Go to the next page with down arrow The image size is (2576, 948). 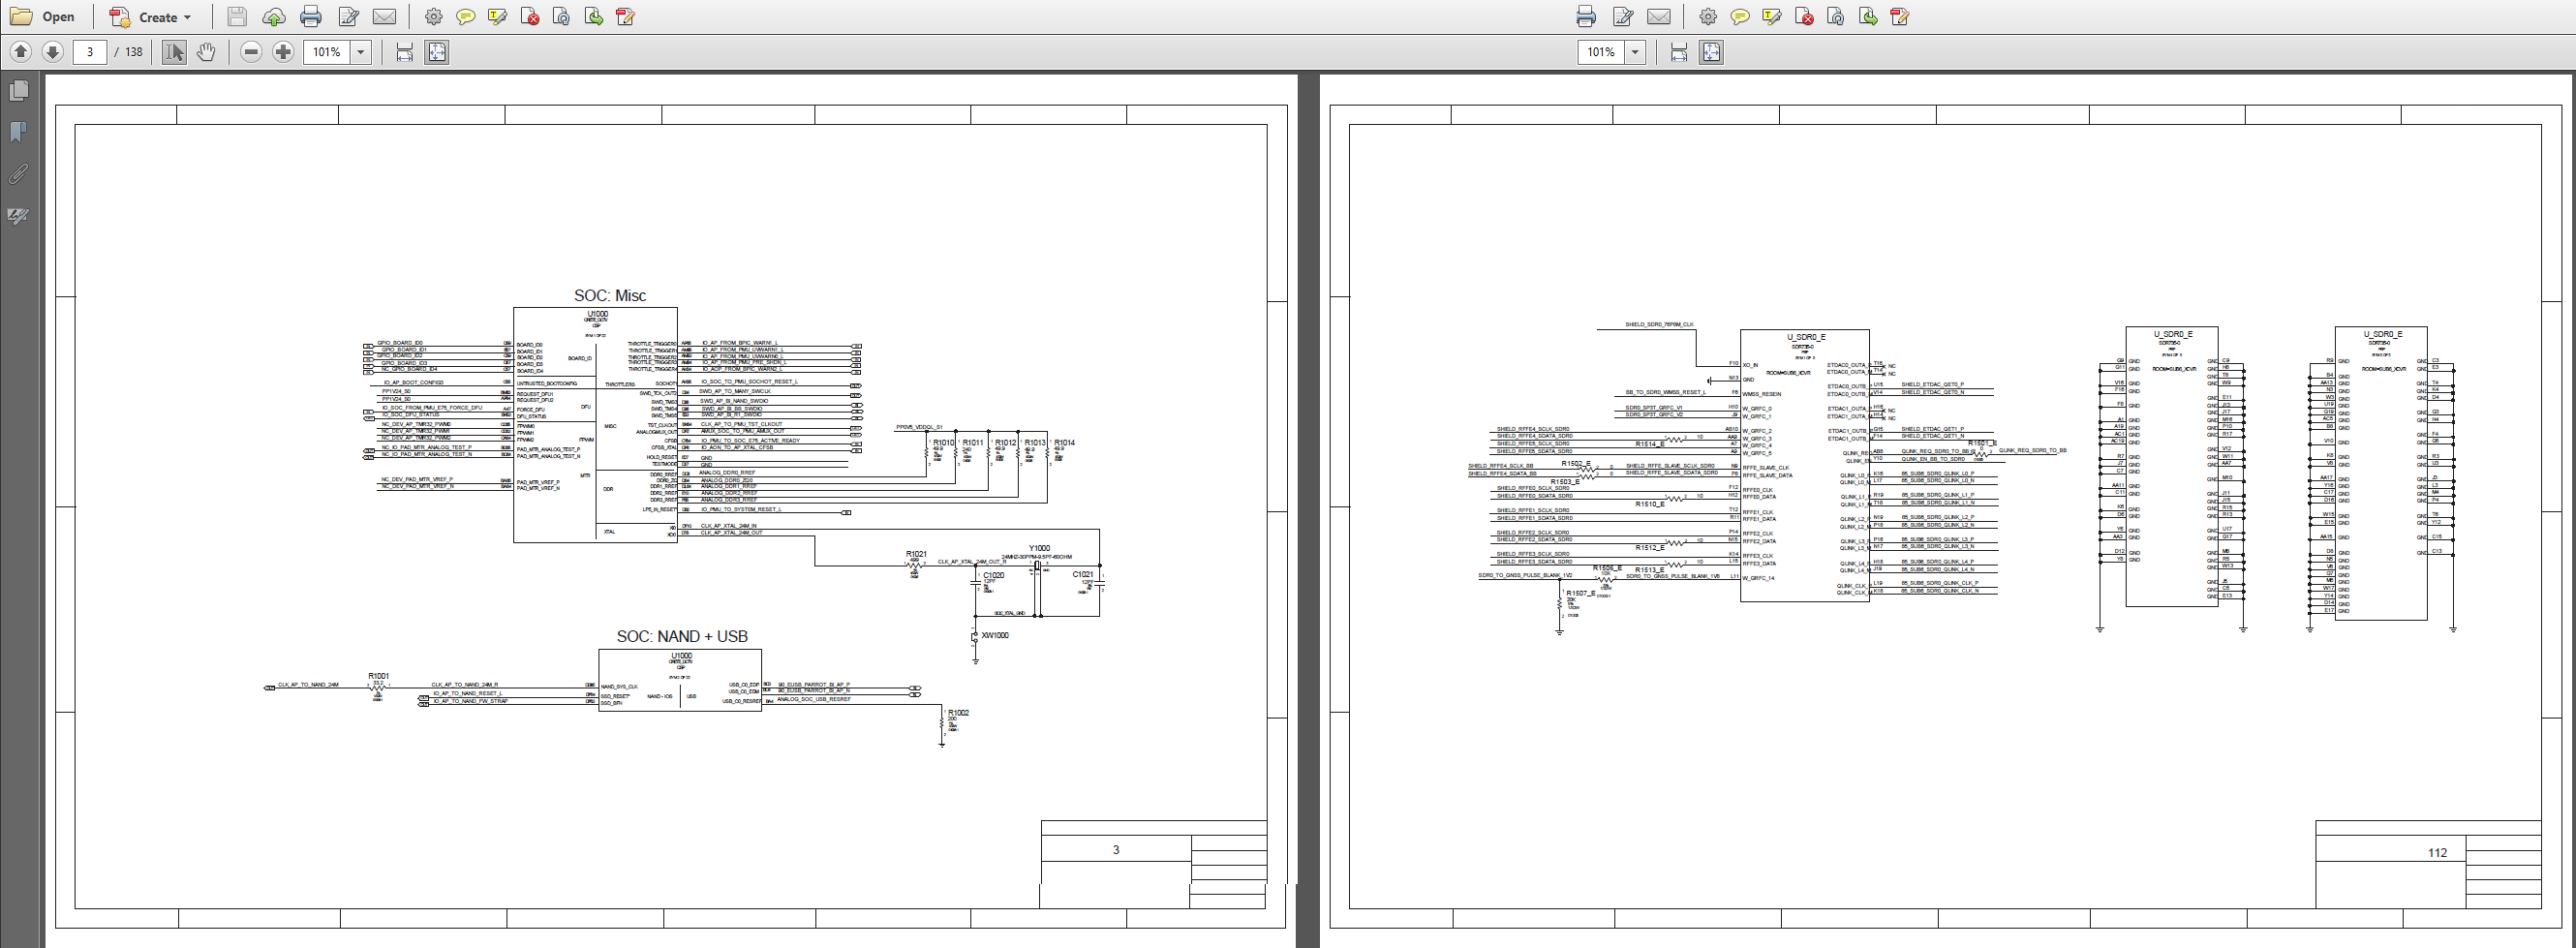[53, 52]
